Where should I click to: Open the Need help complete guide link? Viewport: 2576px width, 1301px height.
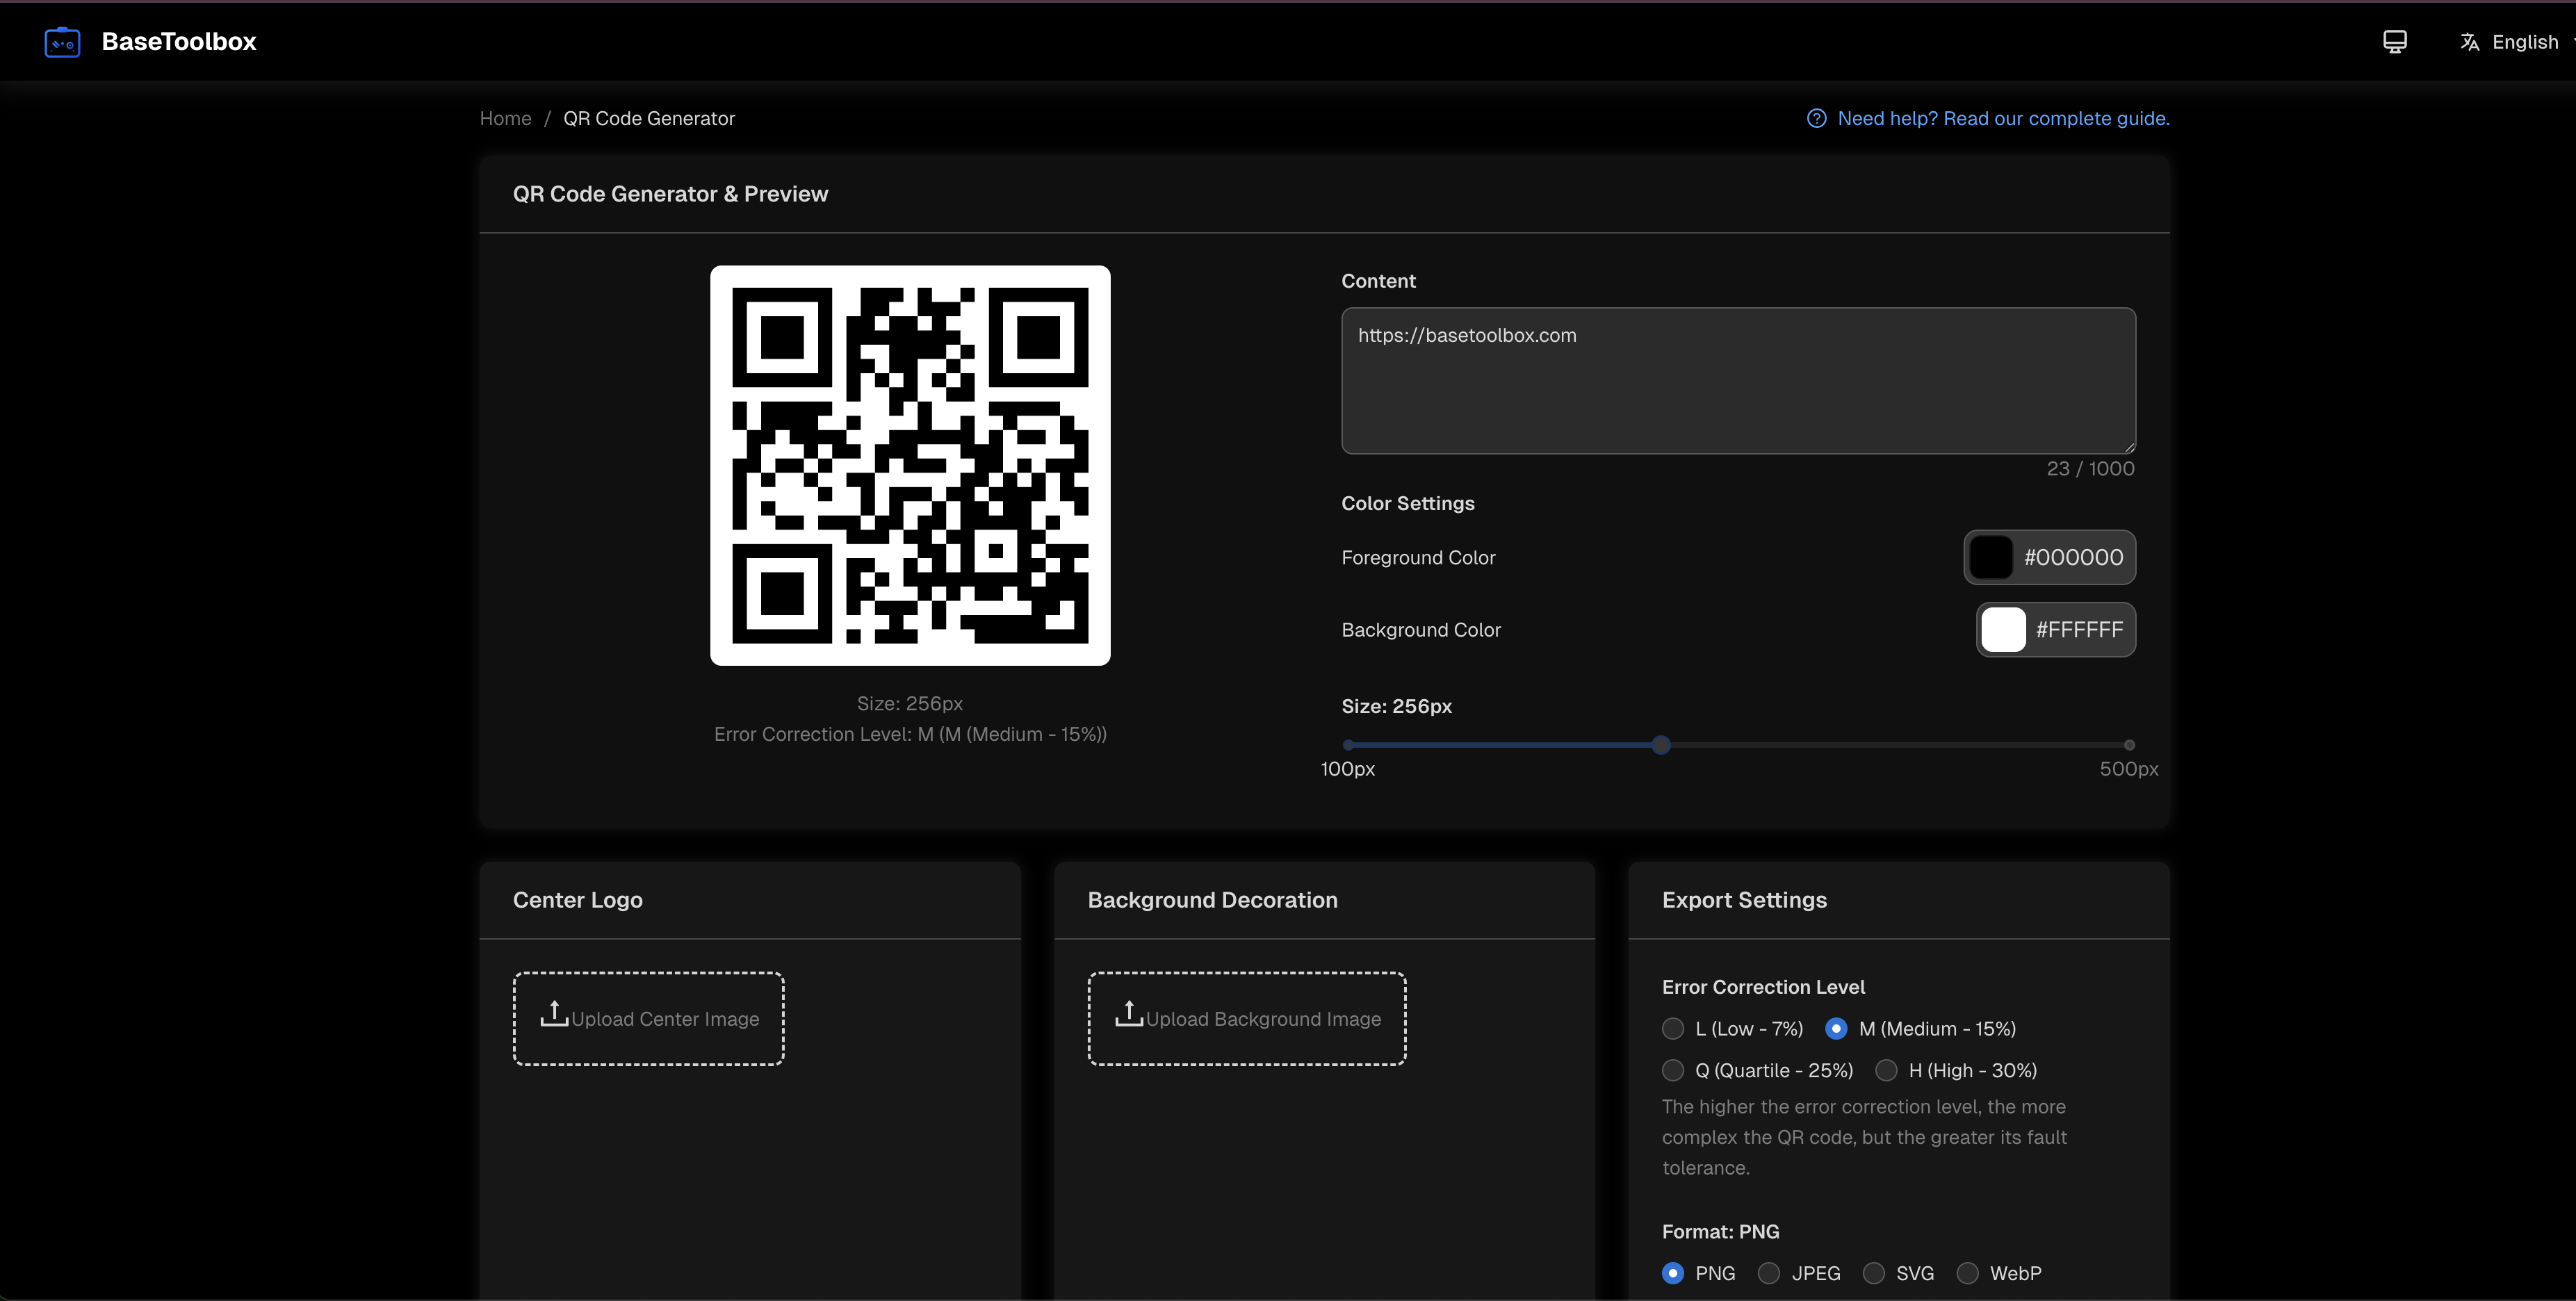[2003, 119]
